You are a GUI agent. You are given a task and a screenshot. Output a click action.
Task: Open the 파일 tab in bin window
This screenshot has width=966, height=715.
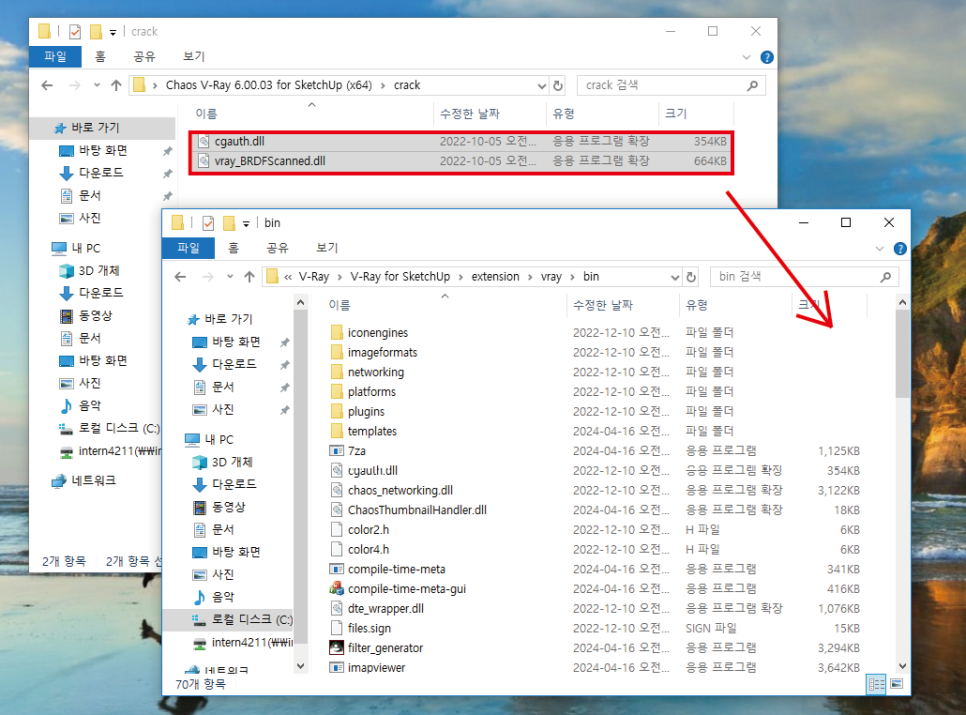(x=189, y=248)
